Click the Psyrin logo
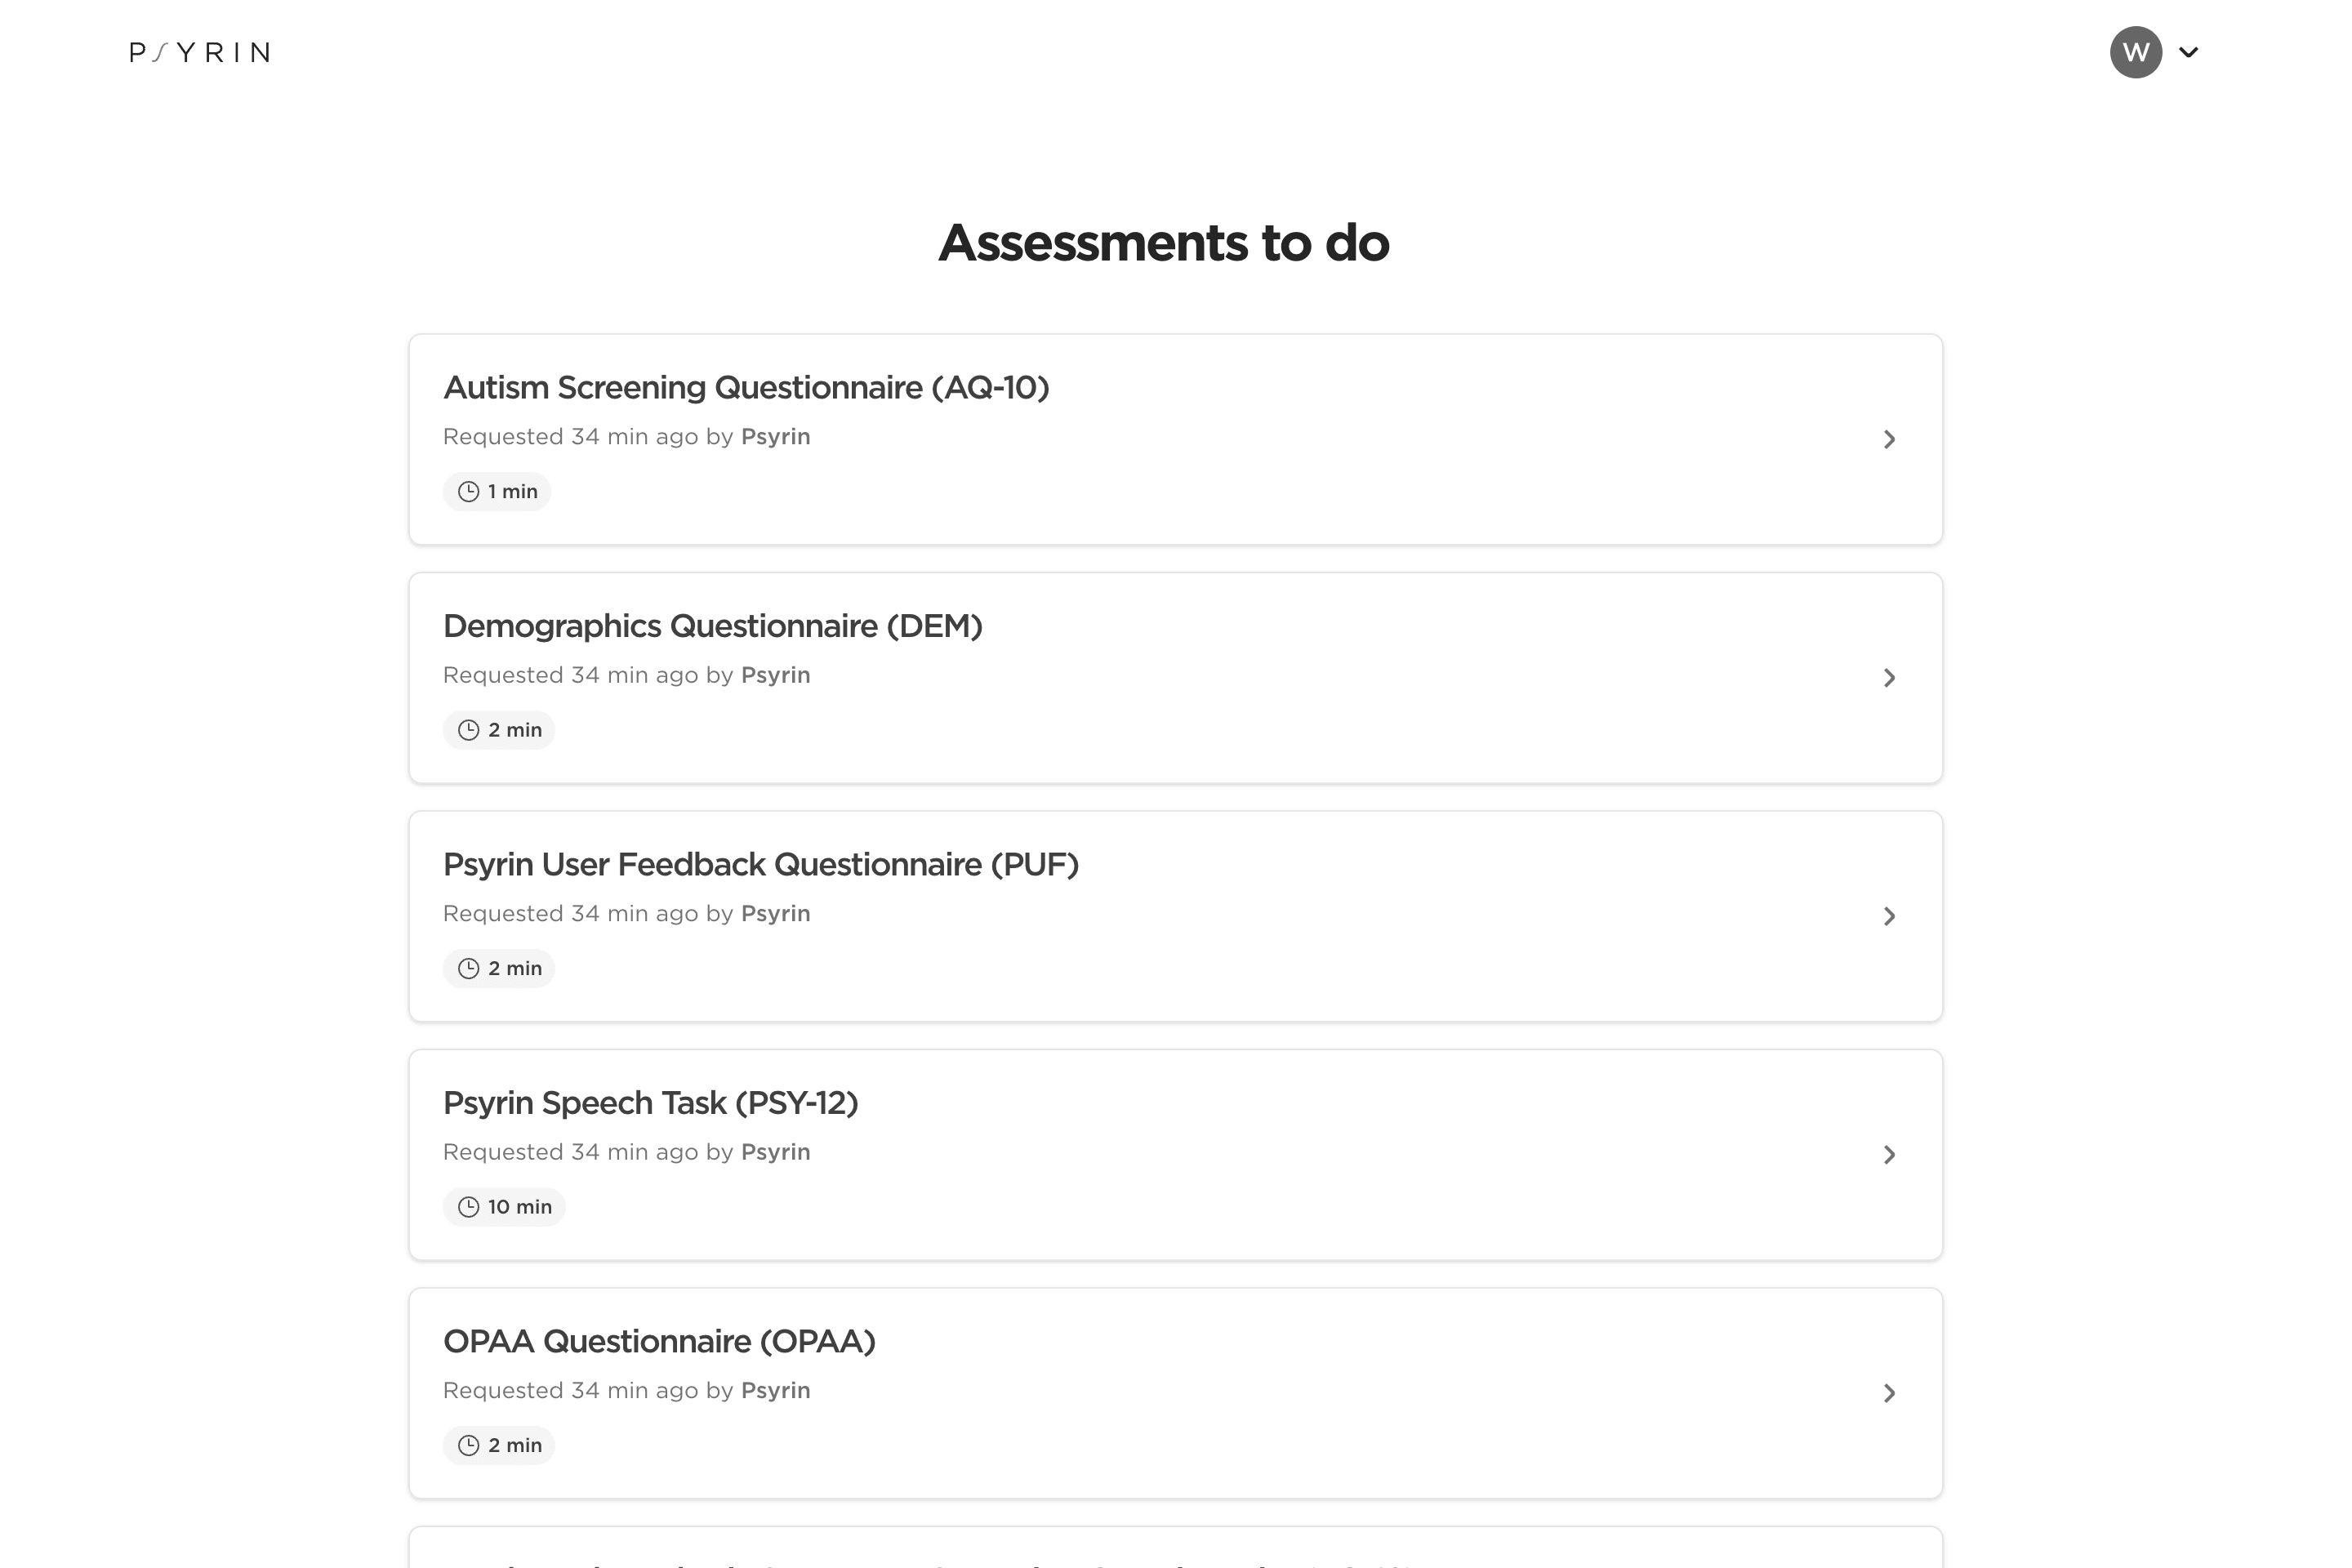This screenshot has width=2352, height=1568. pos(200,52)
